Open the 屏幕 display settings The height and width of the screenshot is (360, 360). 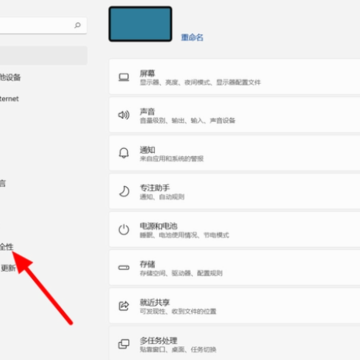tap(235, 77)
